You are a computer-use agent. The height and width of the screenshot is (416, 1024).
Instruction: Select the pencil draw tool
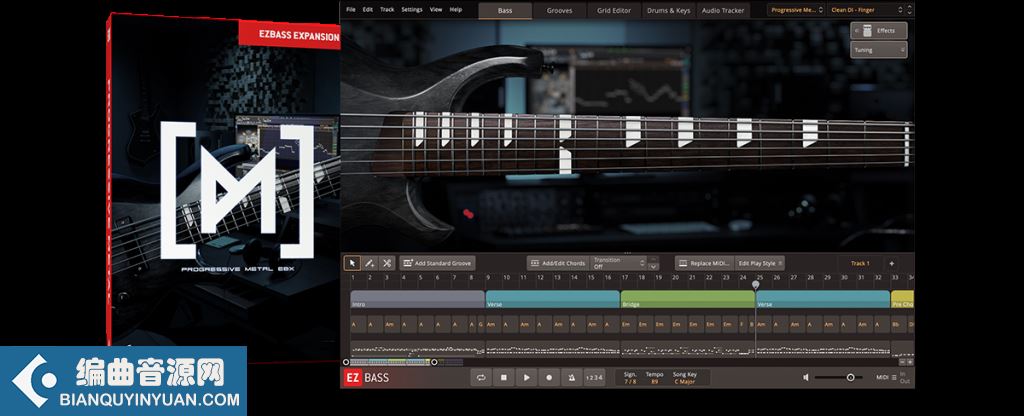pos(369,263)
